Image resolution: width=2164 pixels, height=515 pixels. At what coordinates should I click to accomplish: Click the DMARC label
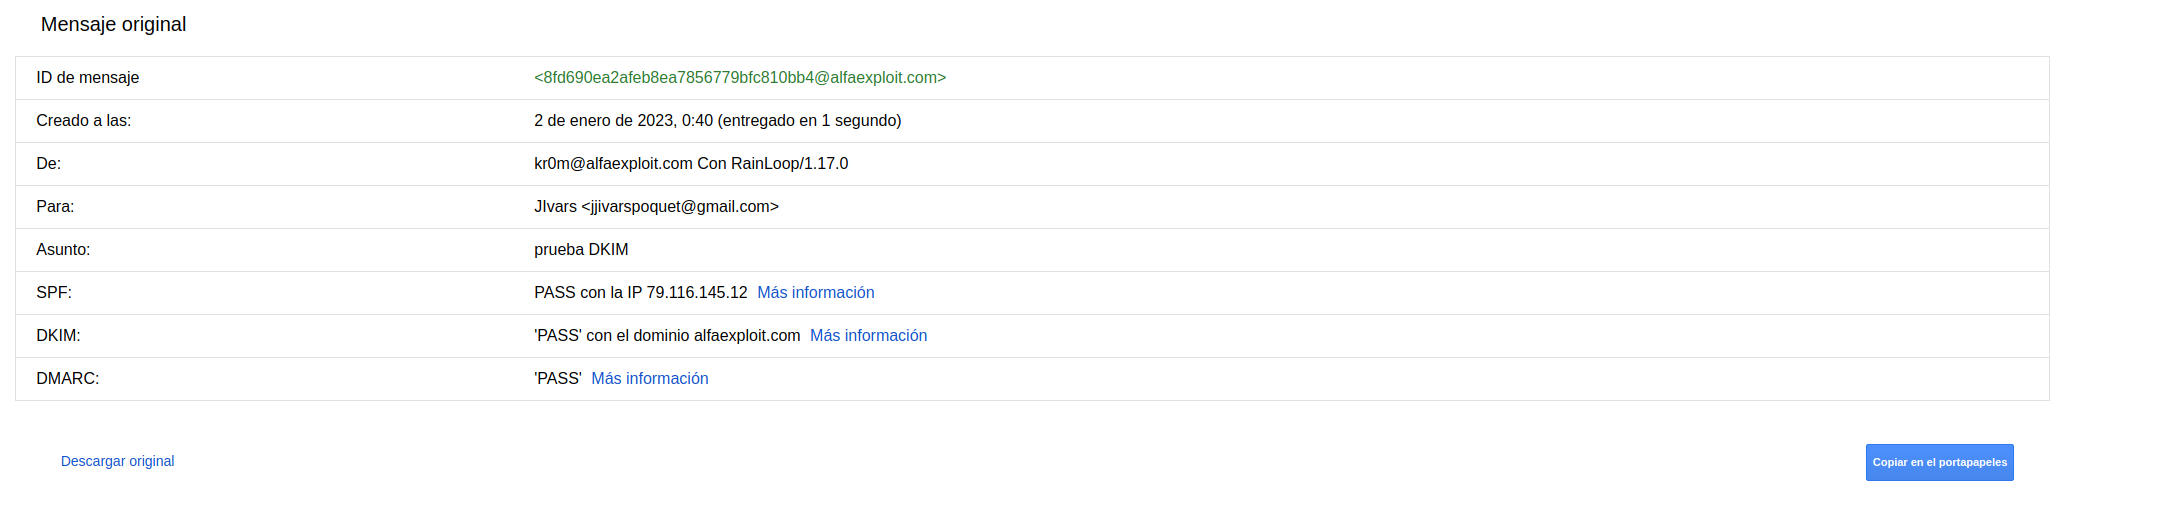tap(68, 378)
